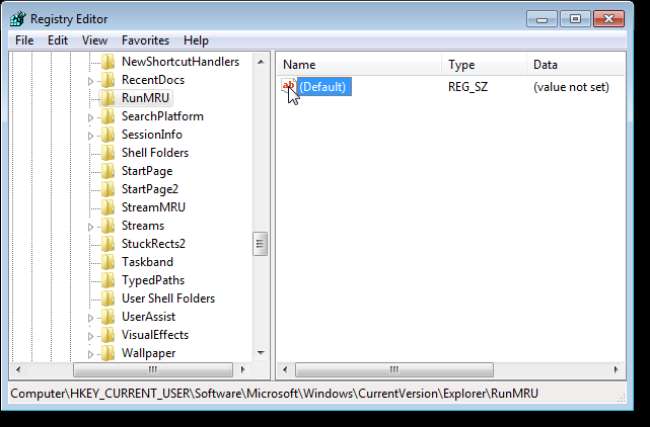Select the User Shell Folders key label
The width and height of the screenshot is (650, 427).
(x=168, y=298)
